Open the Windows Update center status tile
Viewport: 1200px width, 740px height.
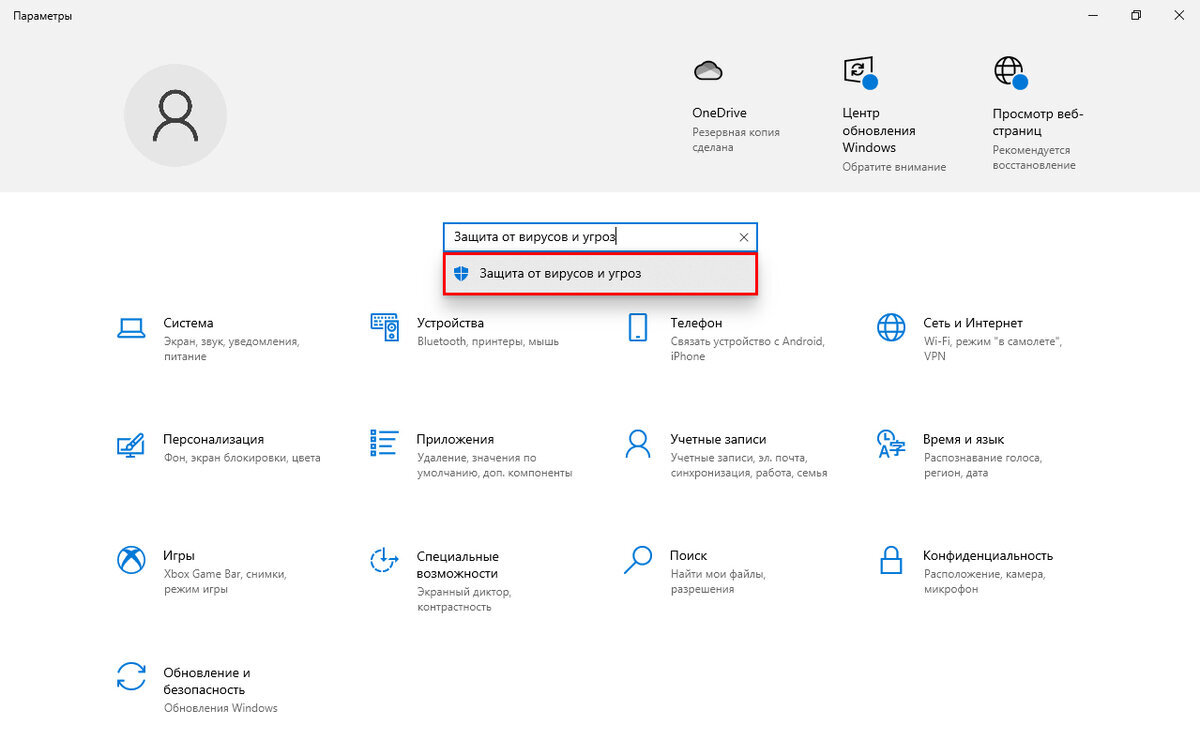(858, 72)
